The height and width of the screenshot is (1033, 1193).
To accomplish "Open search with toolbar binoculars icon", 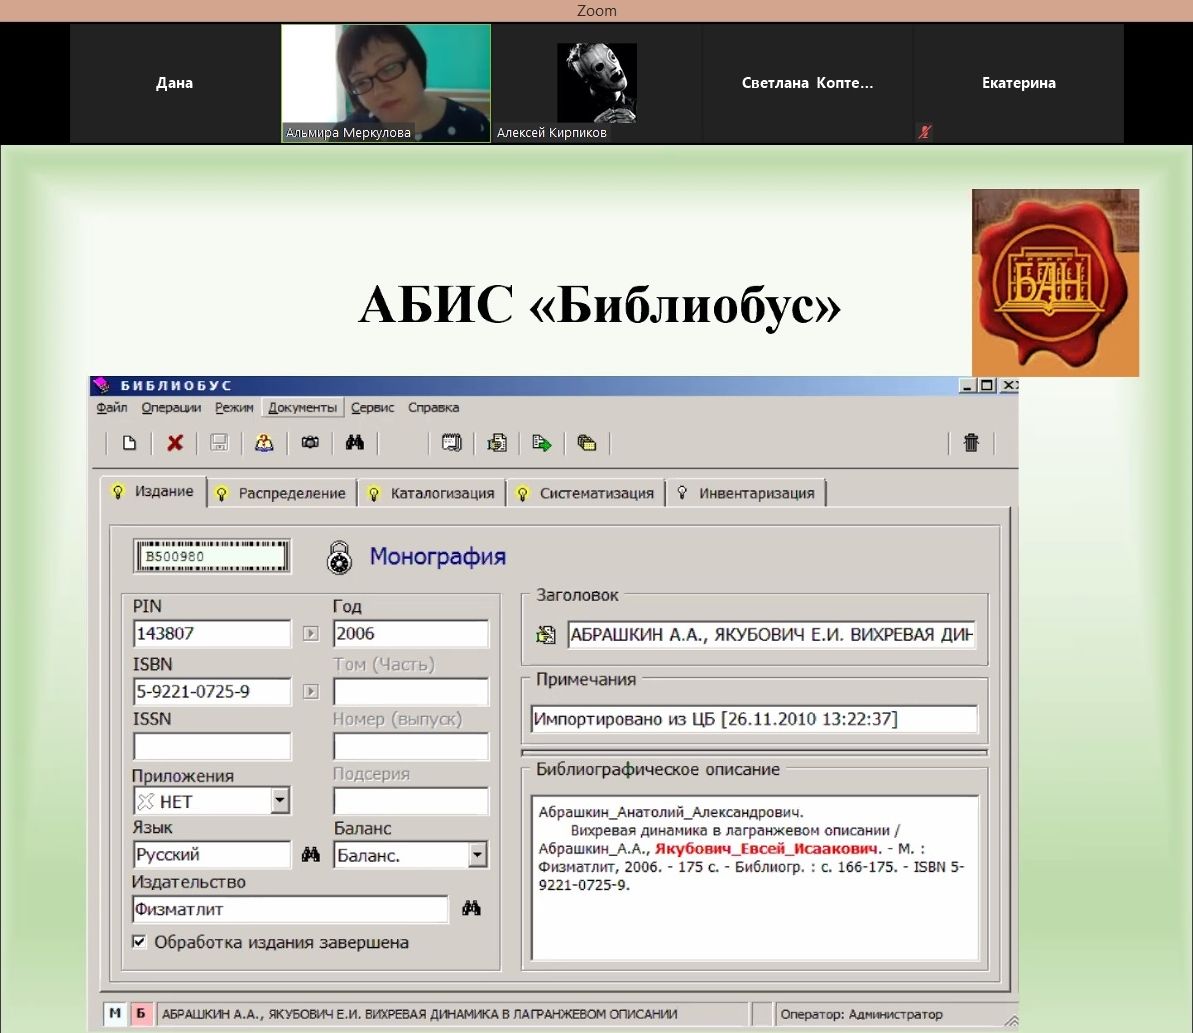I will click(355, 442).
